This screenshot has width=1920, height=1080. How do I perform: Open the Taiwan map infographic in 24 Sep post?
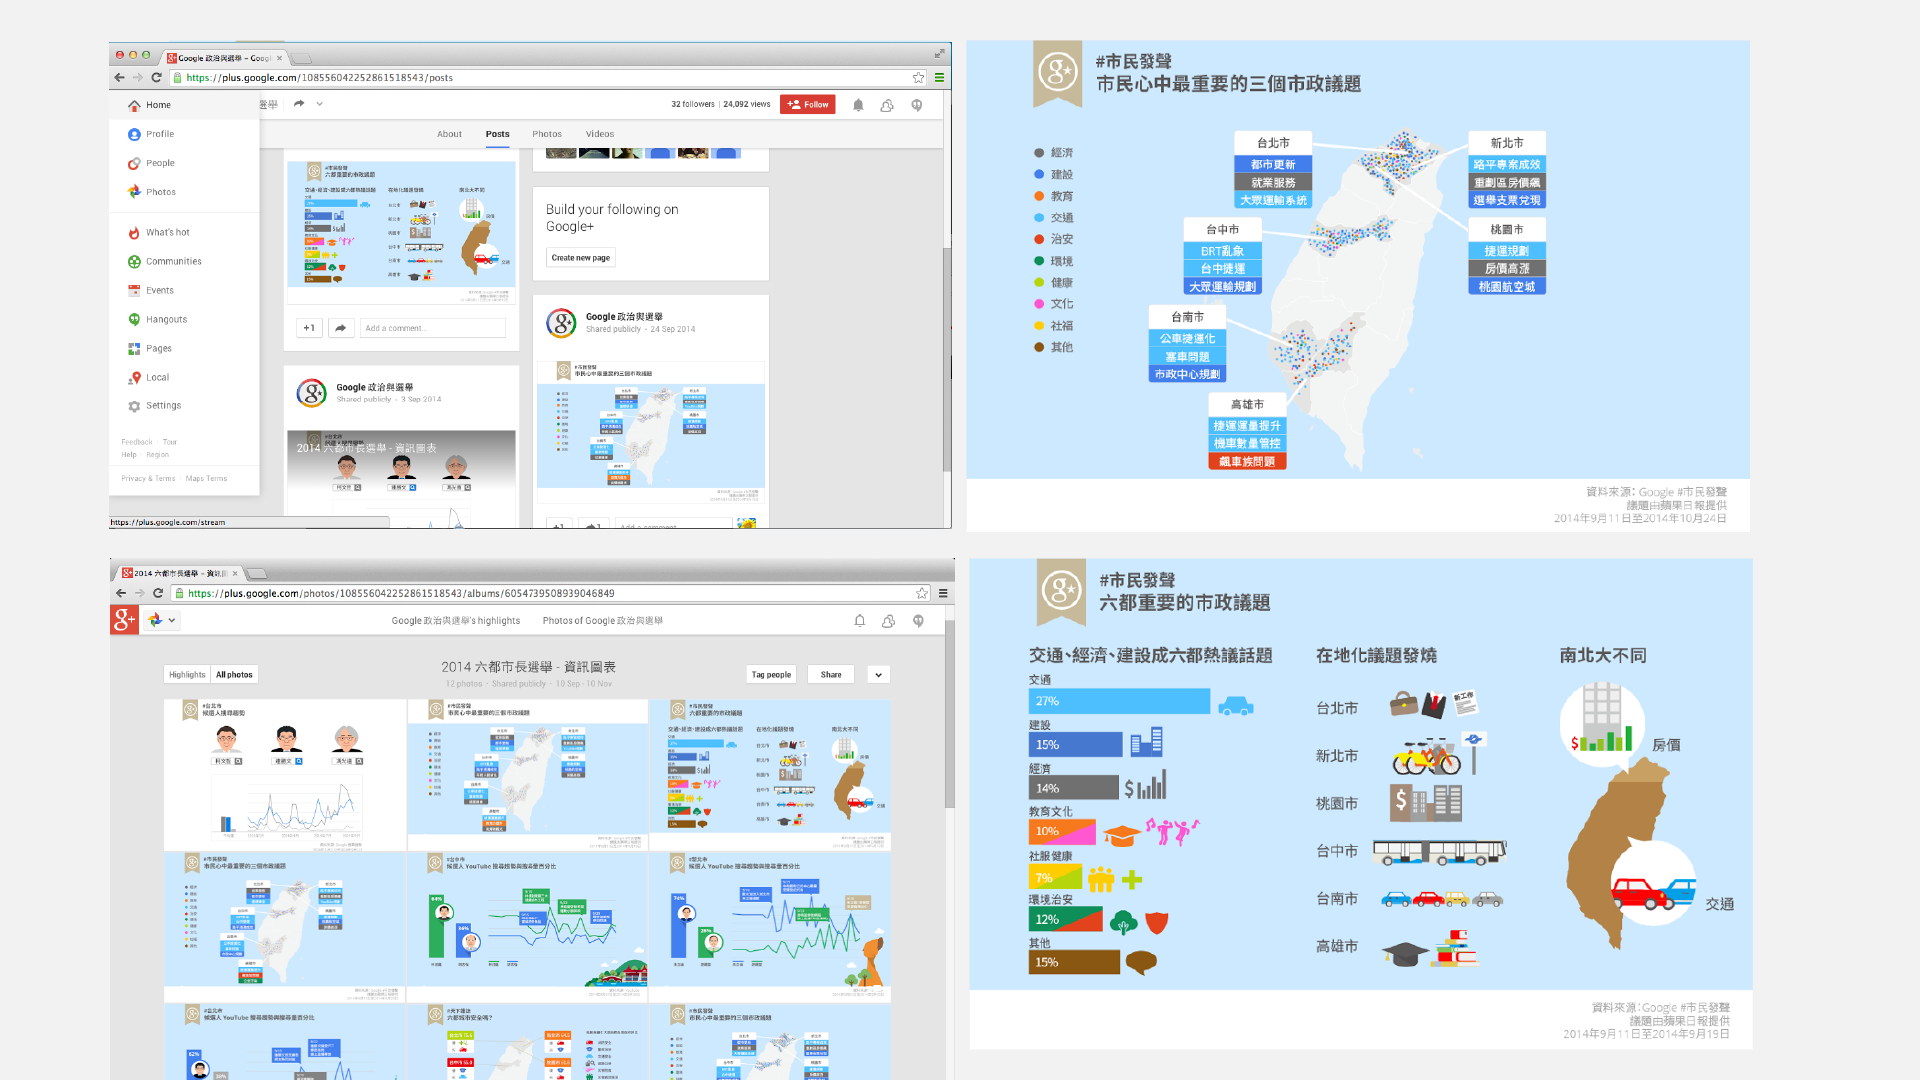coord(651,431)
